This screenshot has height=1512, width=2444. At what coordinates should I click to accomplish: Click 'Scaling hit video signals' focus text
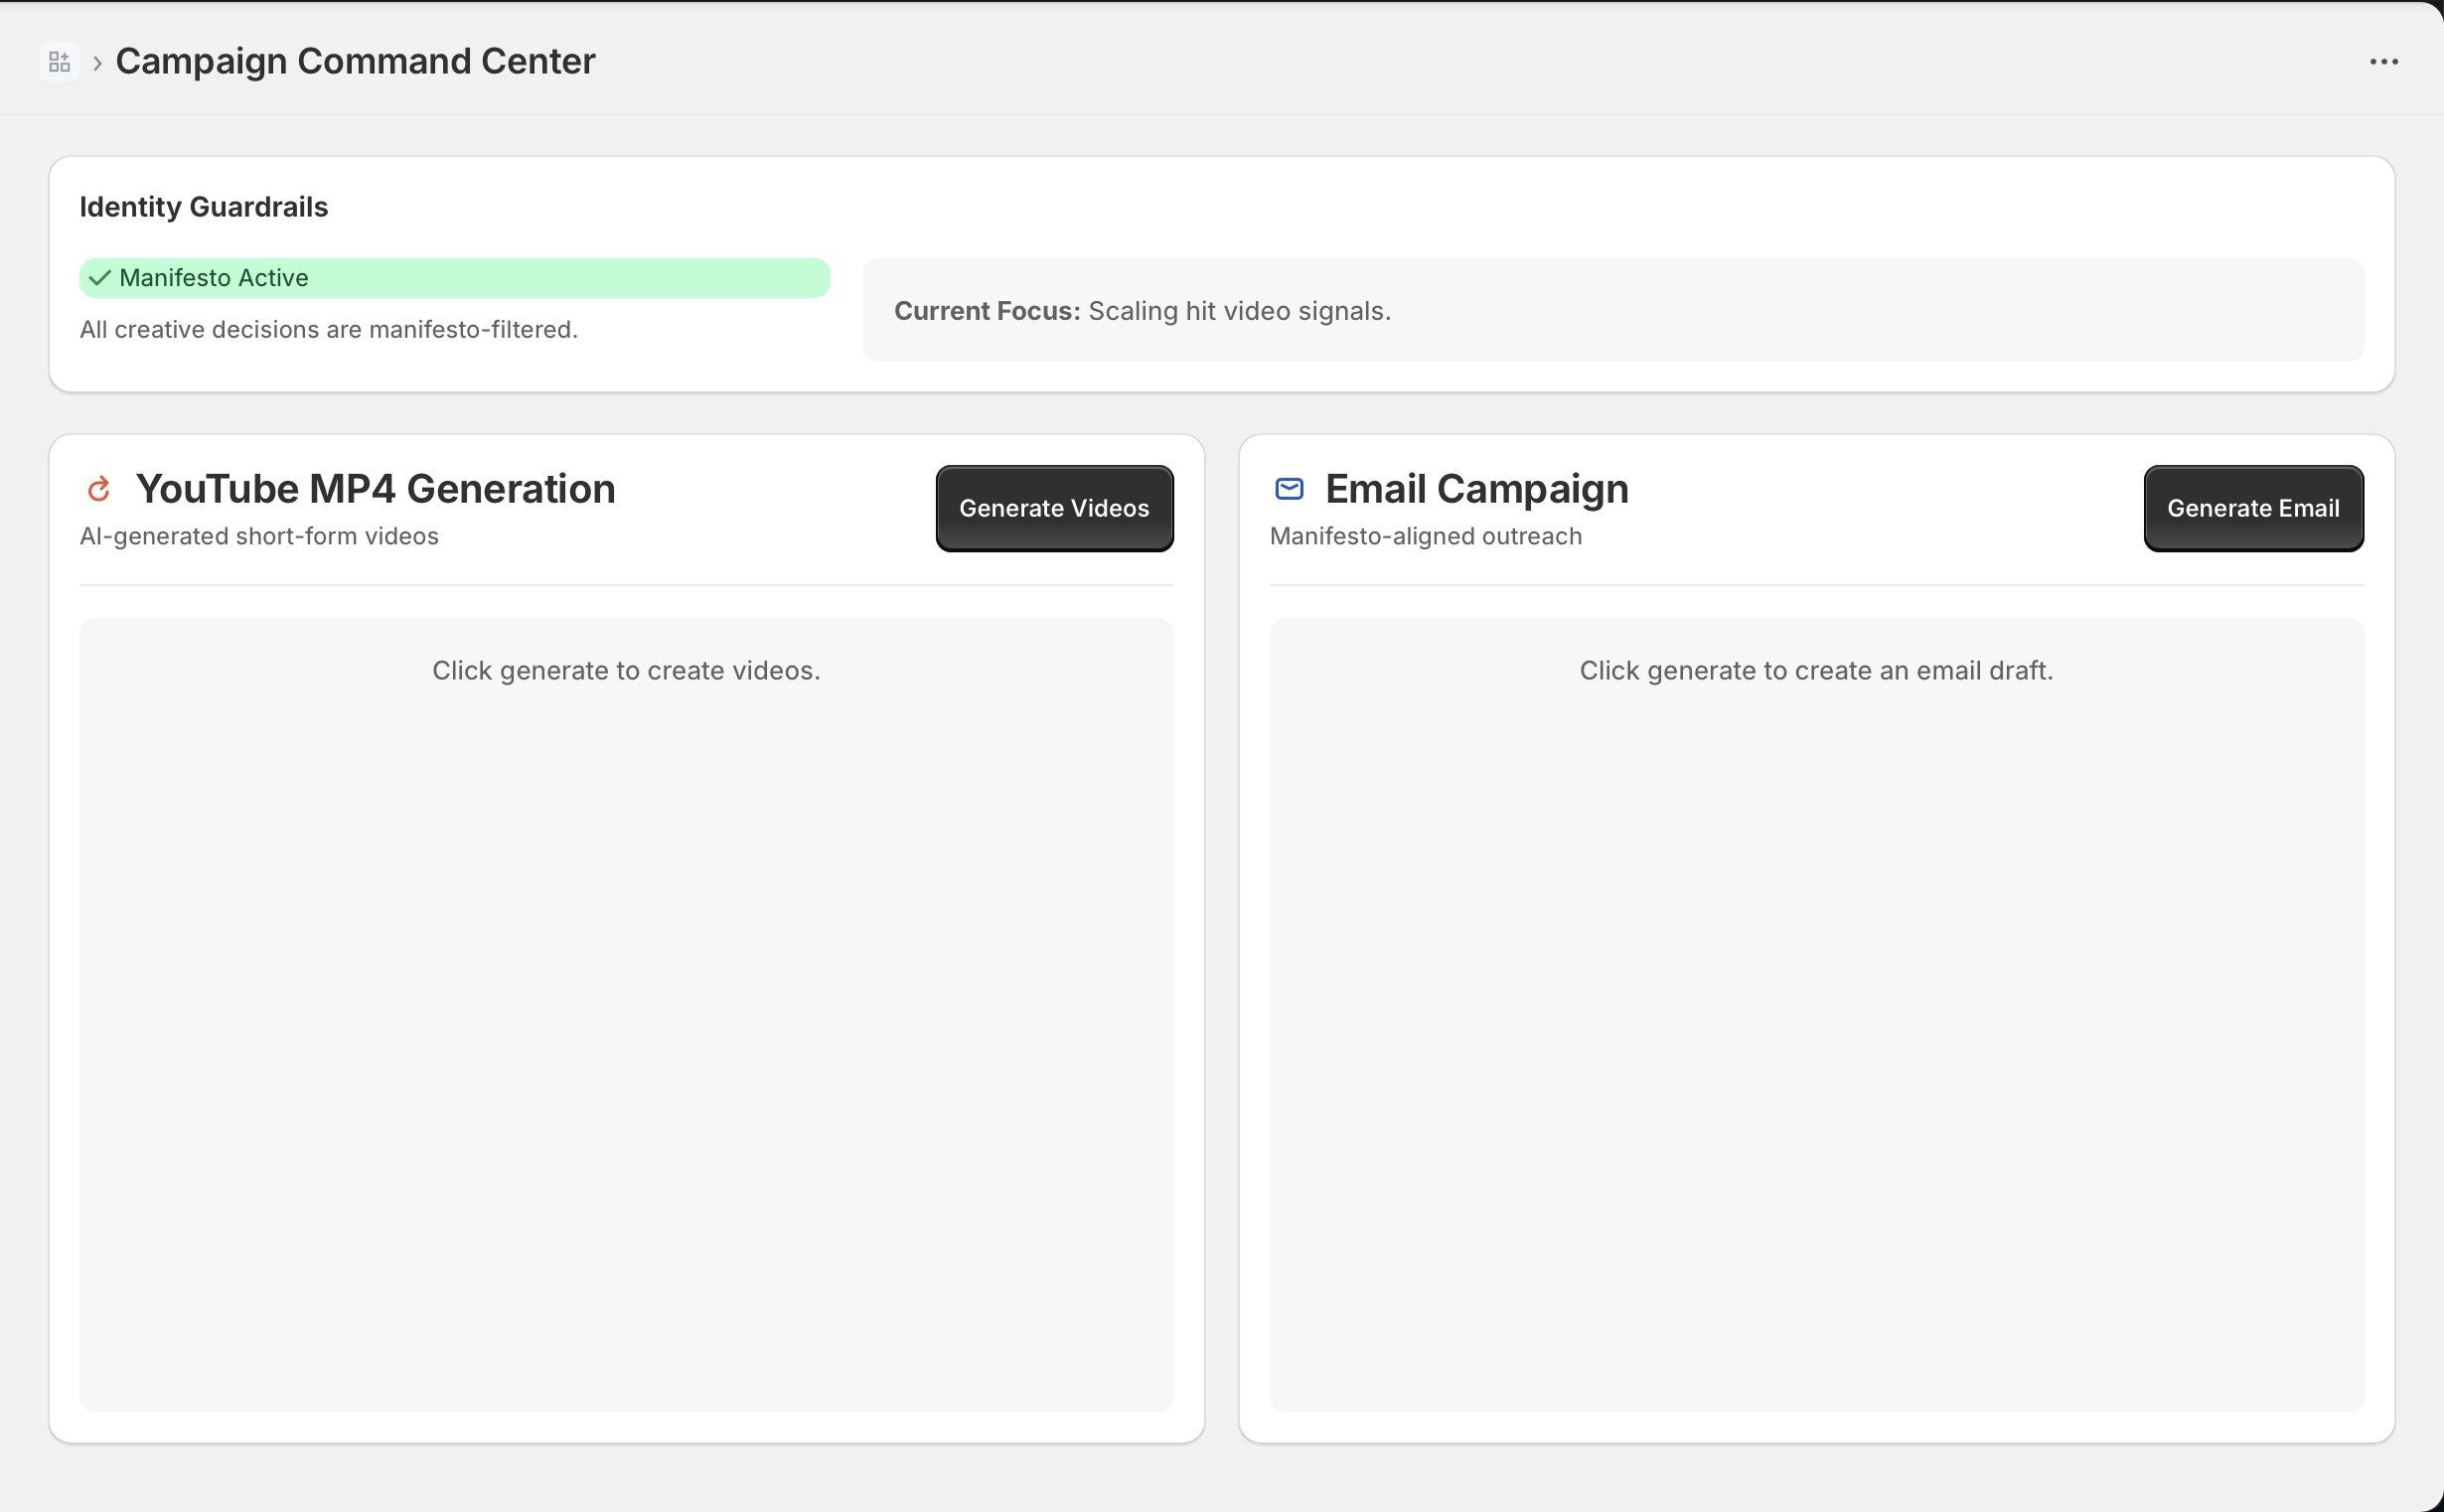pos(1239,311)
